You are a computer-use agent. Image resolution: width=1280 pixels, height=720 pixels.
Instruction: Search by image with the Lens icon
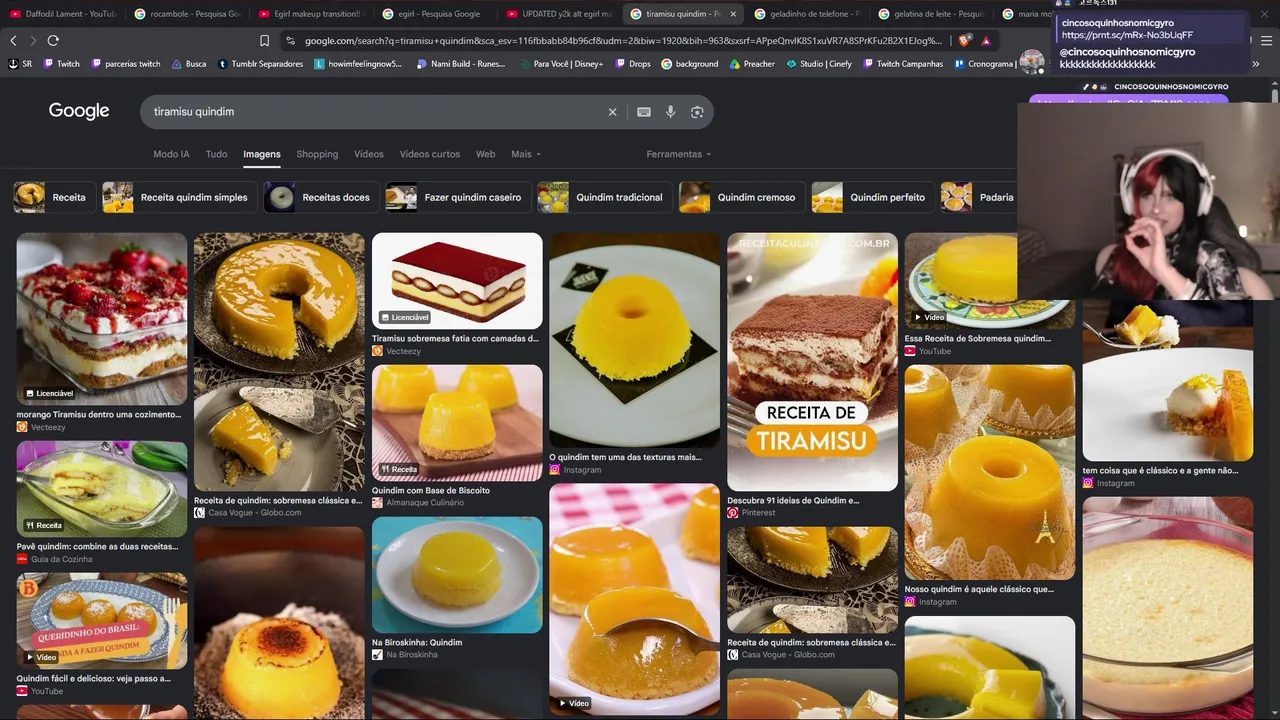(x=697, y=112)
